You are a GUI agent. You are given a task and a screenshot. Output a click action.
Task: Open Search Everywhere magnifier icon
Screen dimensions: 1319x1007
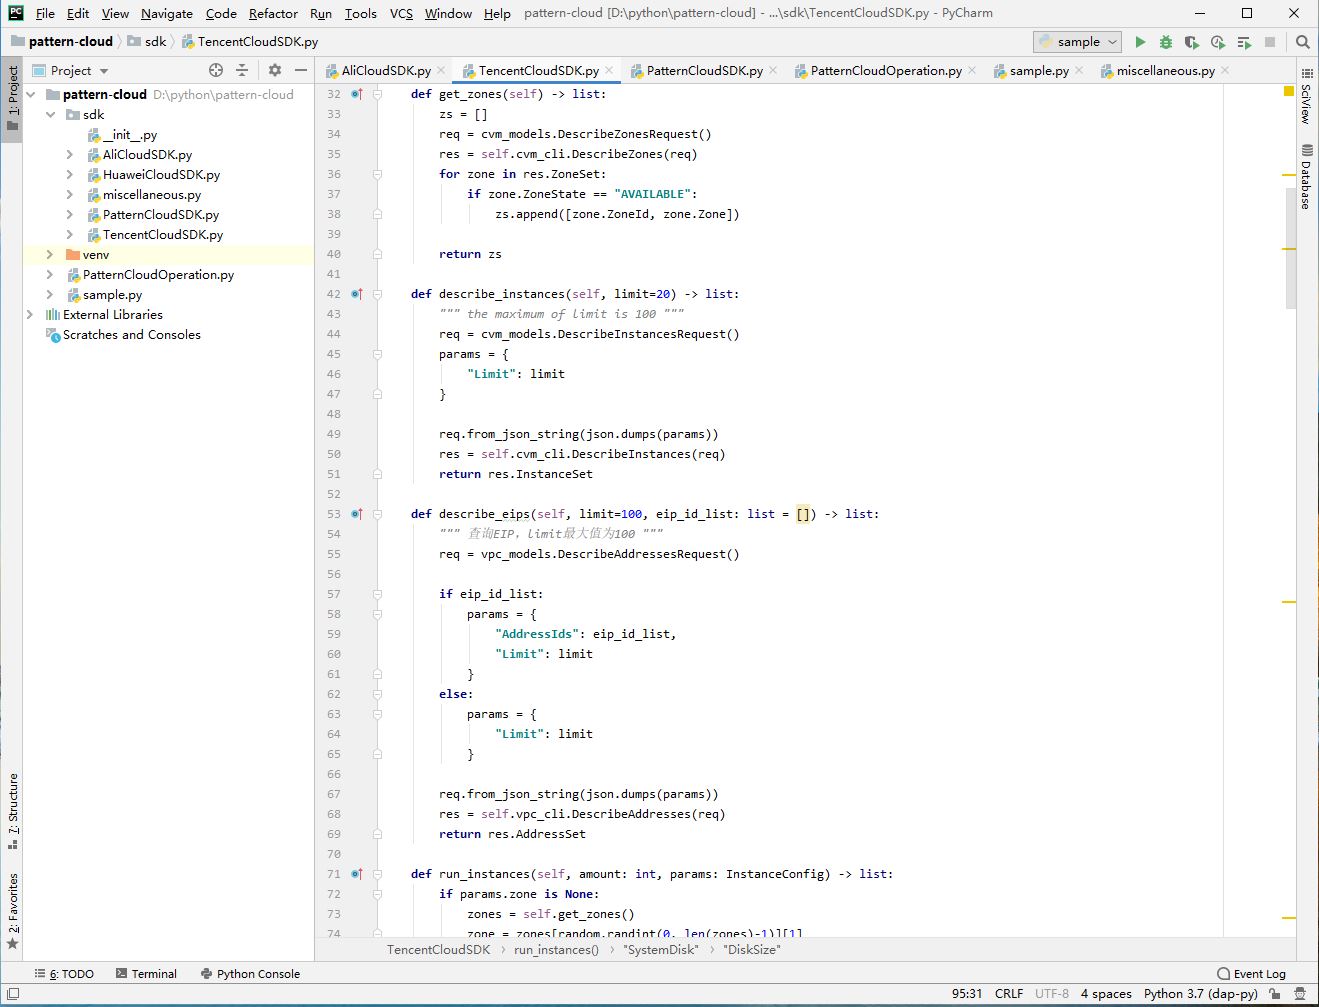tap(1302, 42)
